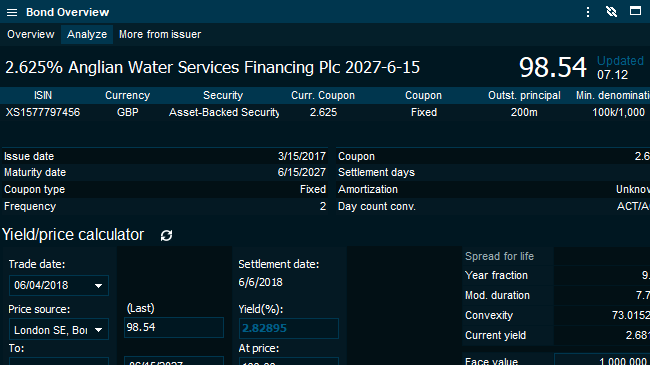650x365 pixels.
Task: Expand the Price source dropdown arrow
Action: click(98, 330)
